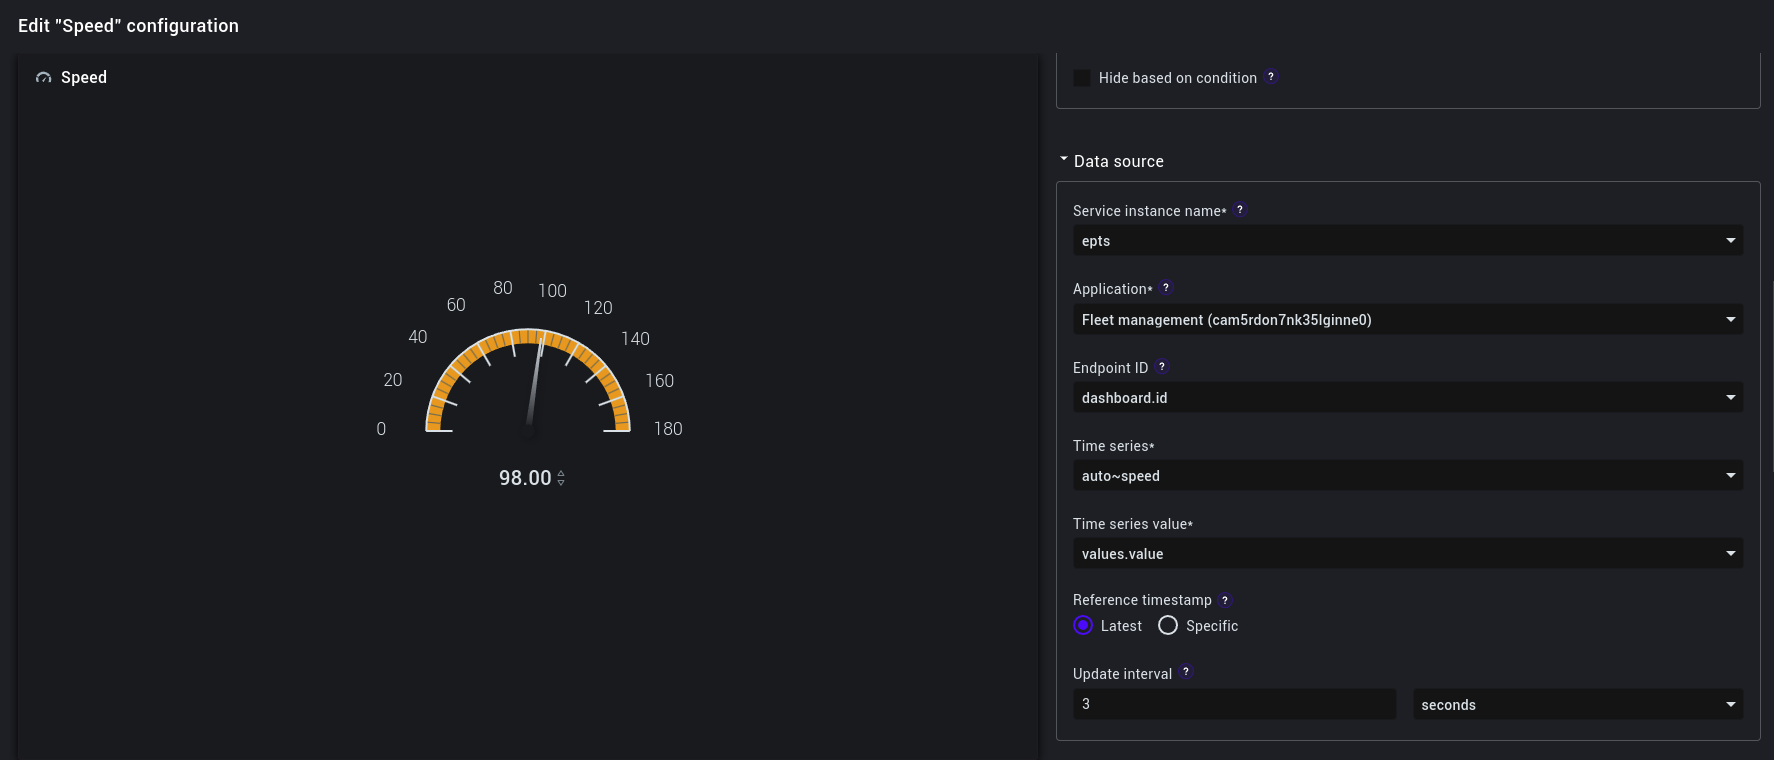Image resolution: width=1774 pixels, height=760 pixels.
Task: Click the speed gauge needle dial
Action: click(x=528, y=381)
